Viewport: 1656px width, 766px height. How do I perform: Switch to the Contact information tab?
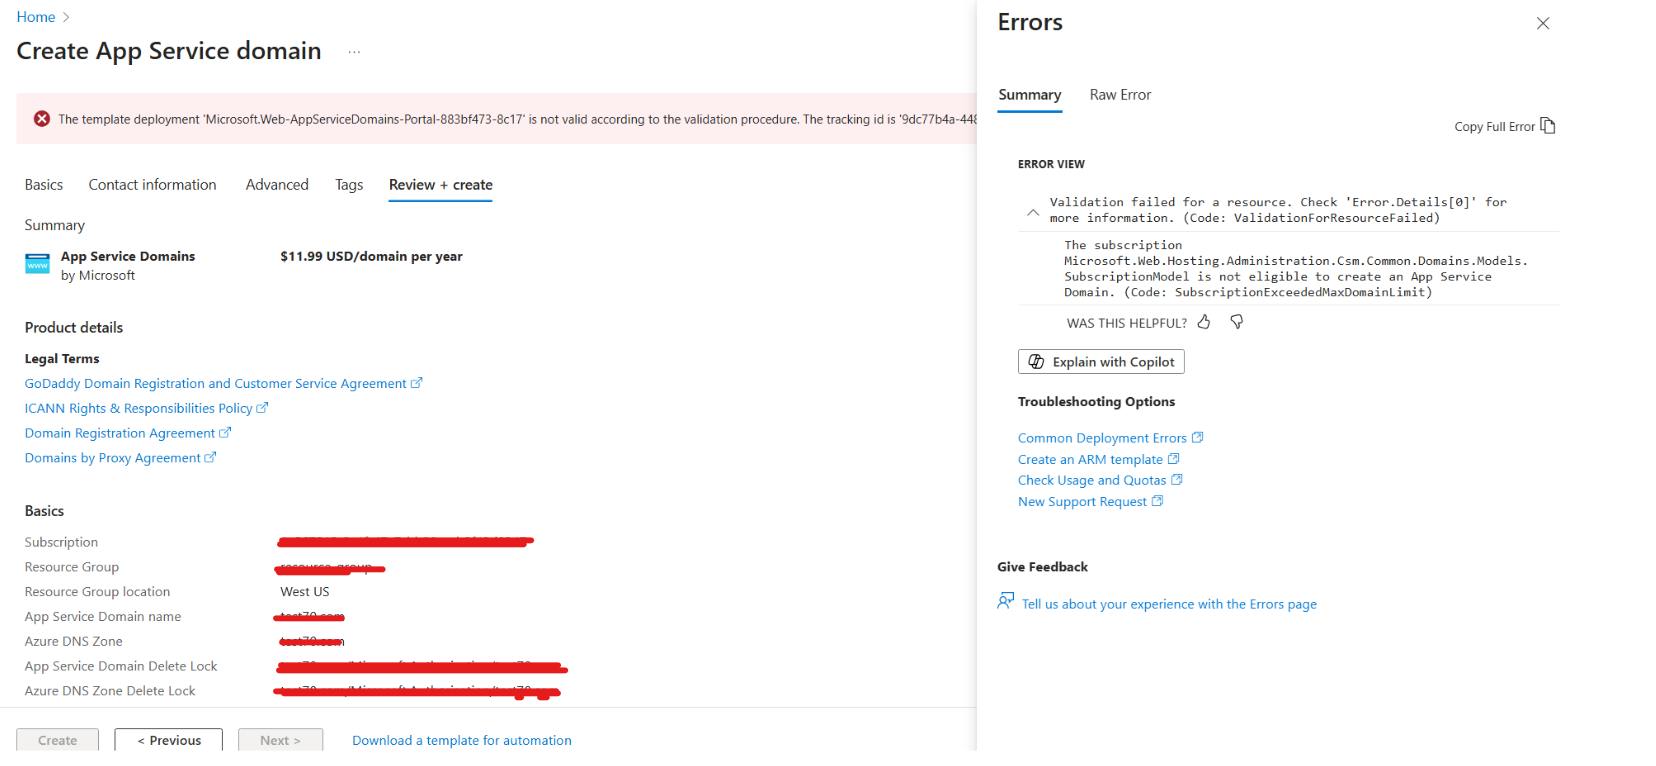pyautogui.click(x=152, y=185)
